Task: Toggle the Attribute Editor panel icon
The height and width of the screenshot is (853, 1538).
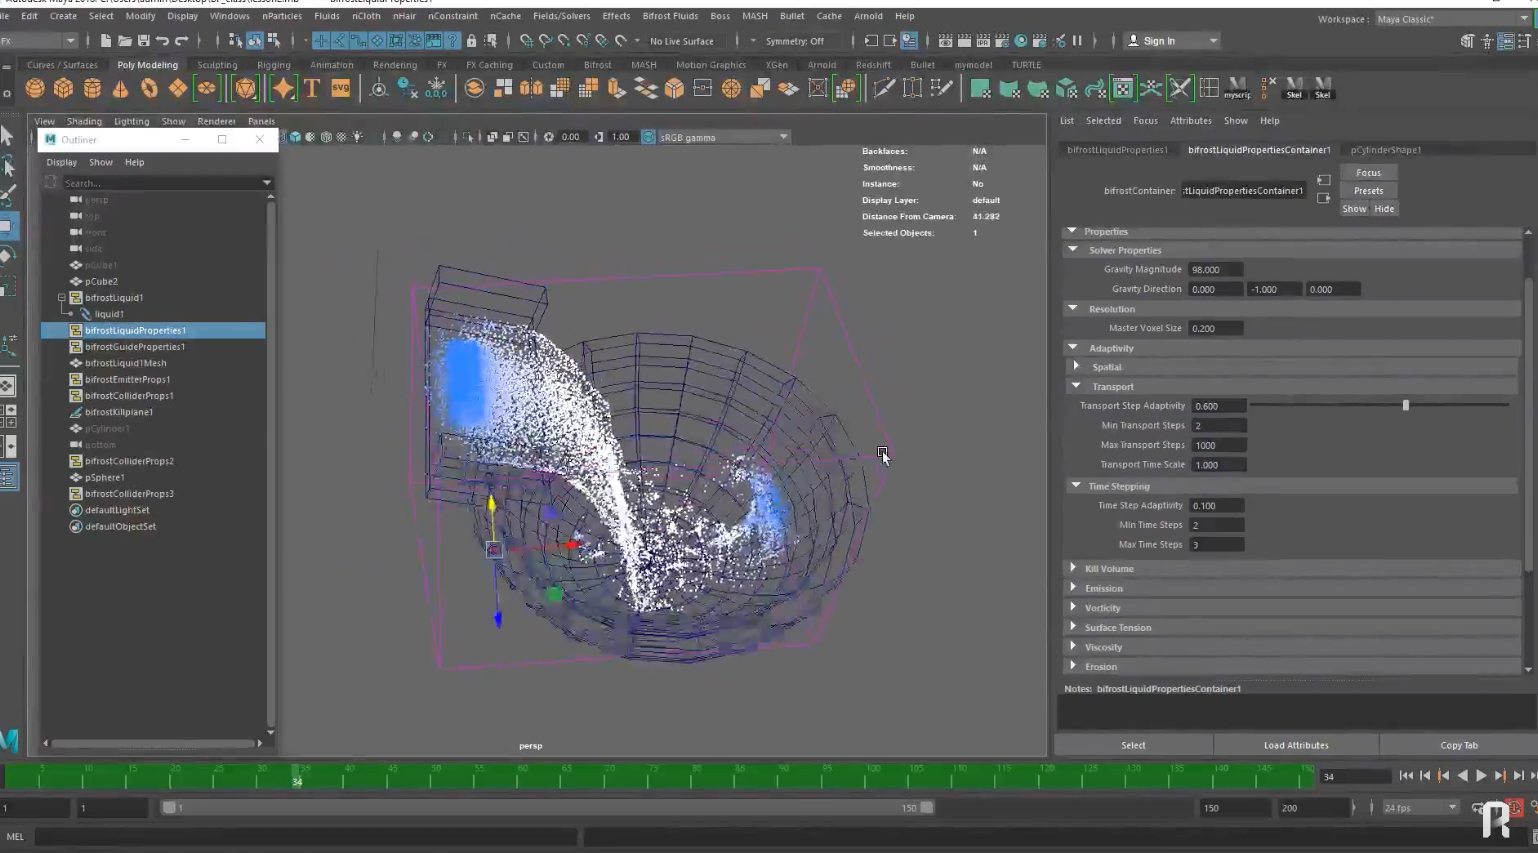Action: 1506,41
